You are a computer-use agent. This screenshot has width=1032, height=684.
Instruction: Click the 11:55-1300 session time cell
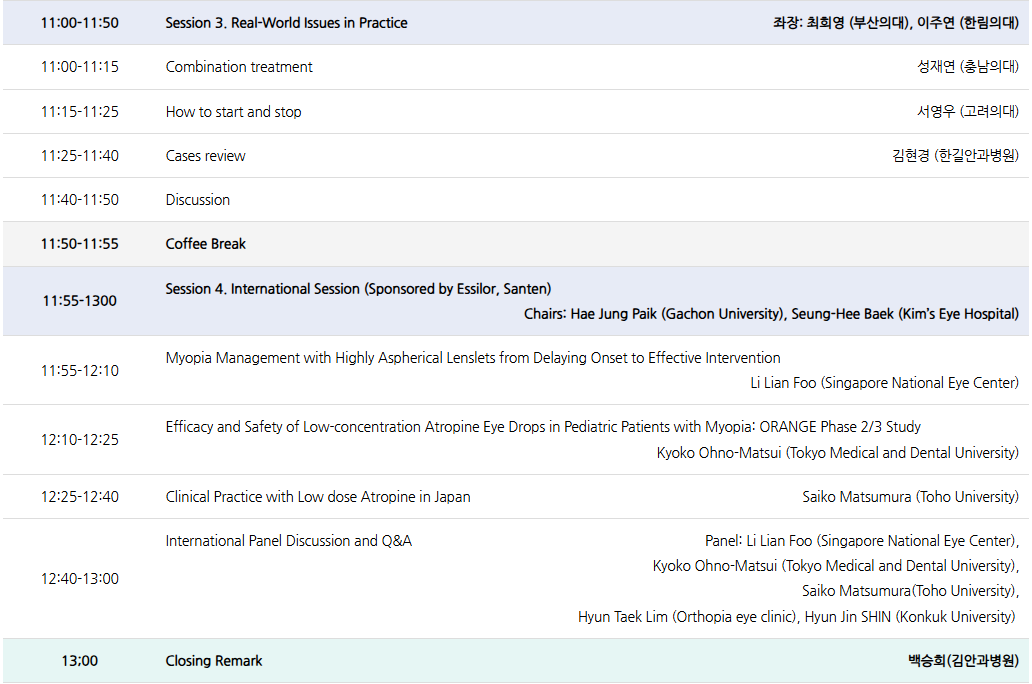(x=80, y=301)
